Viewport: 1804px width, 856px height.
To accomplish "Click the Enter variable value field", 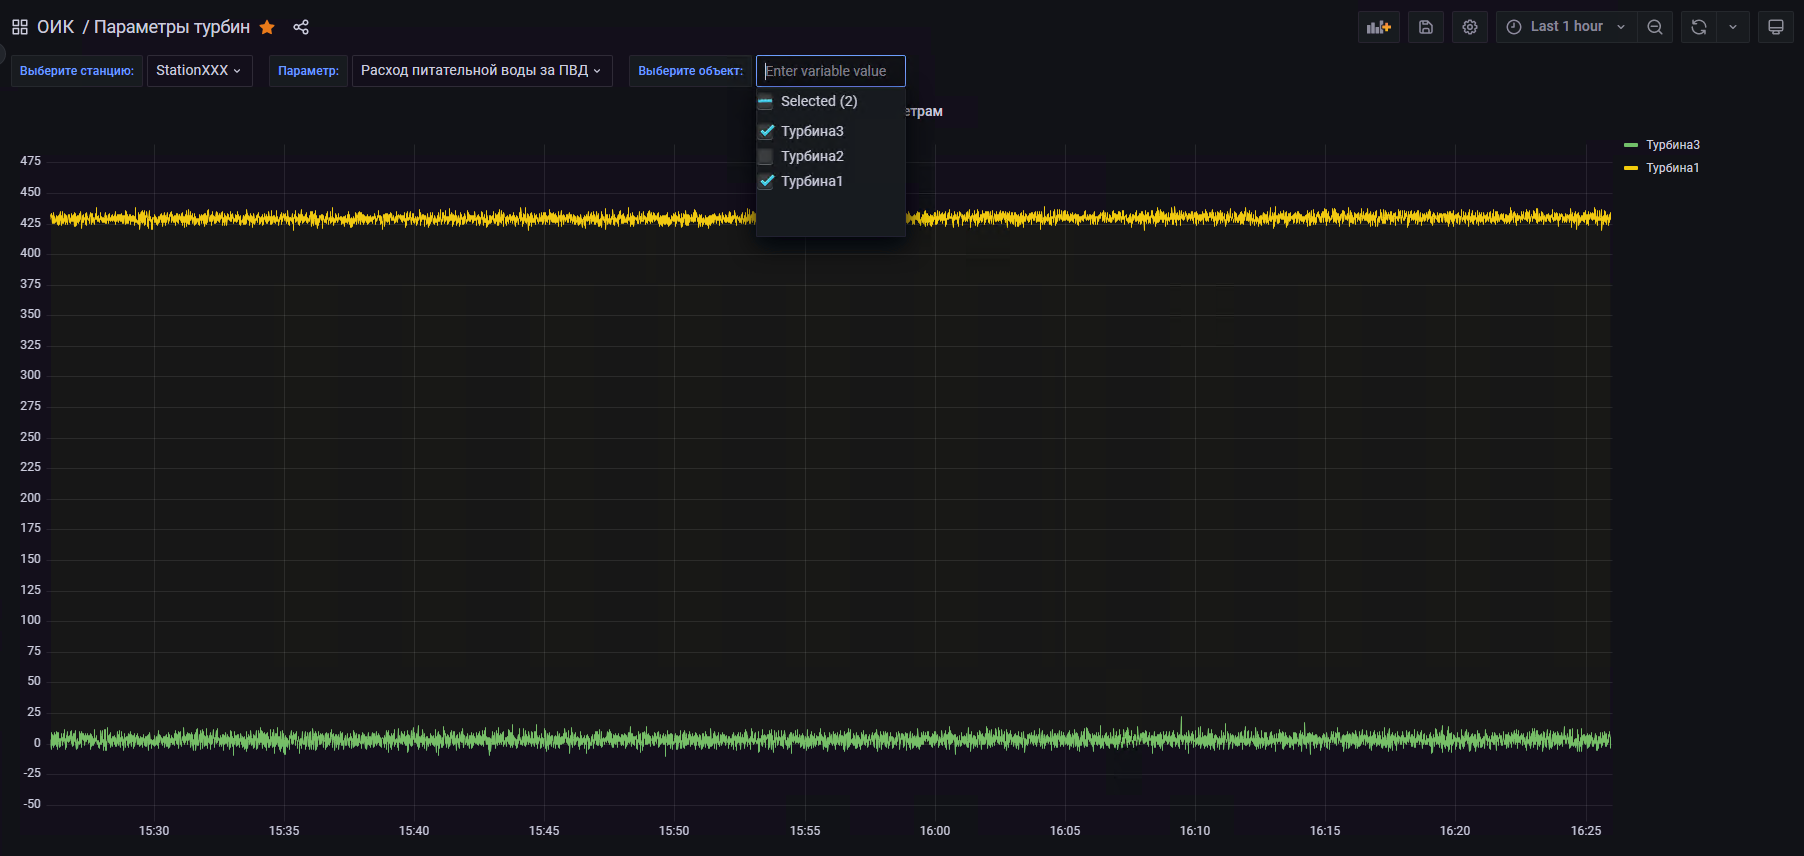I will pyautogui.click(x=830, y=71).
